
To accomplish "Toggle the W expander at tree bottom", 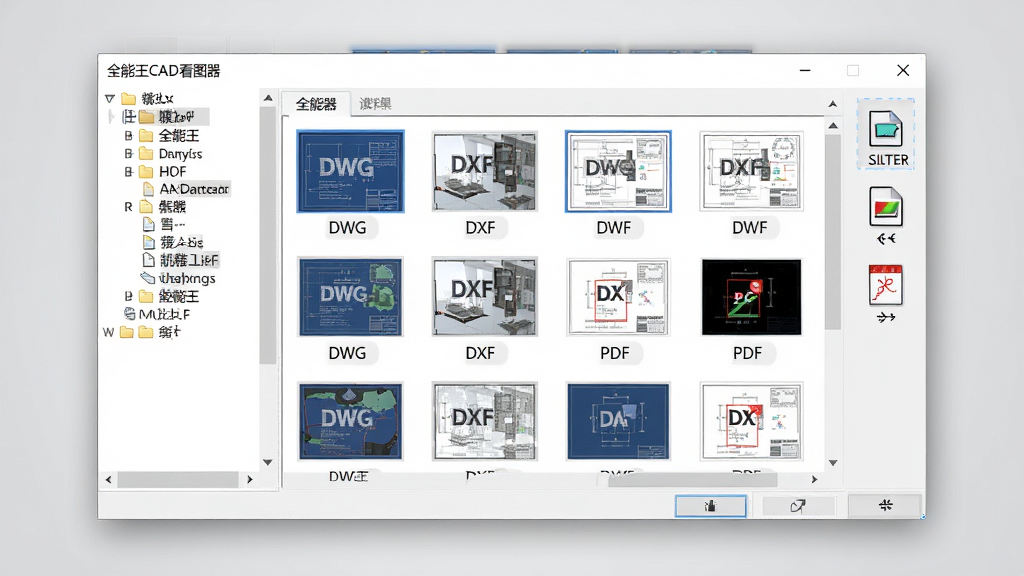I will click(x=108, y=332).
